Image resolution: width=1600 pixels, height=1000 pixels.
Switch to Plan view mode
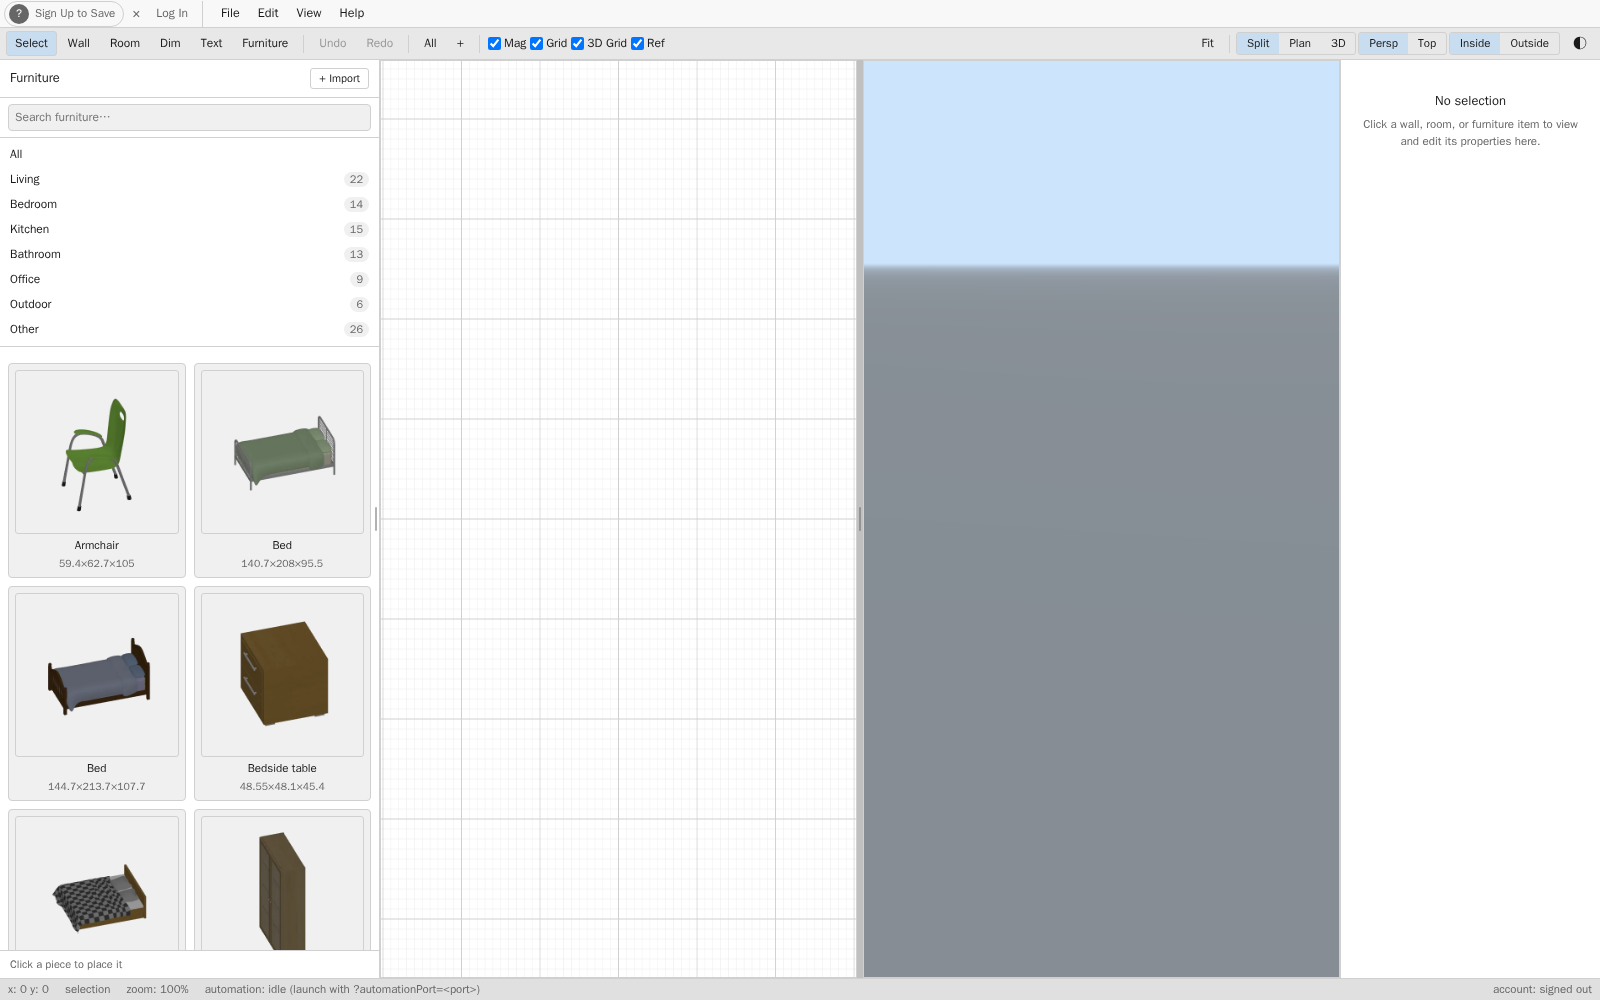pos(1300,43)
